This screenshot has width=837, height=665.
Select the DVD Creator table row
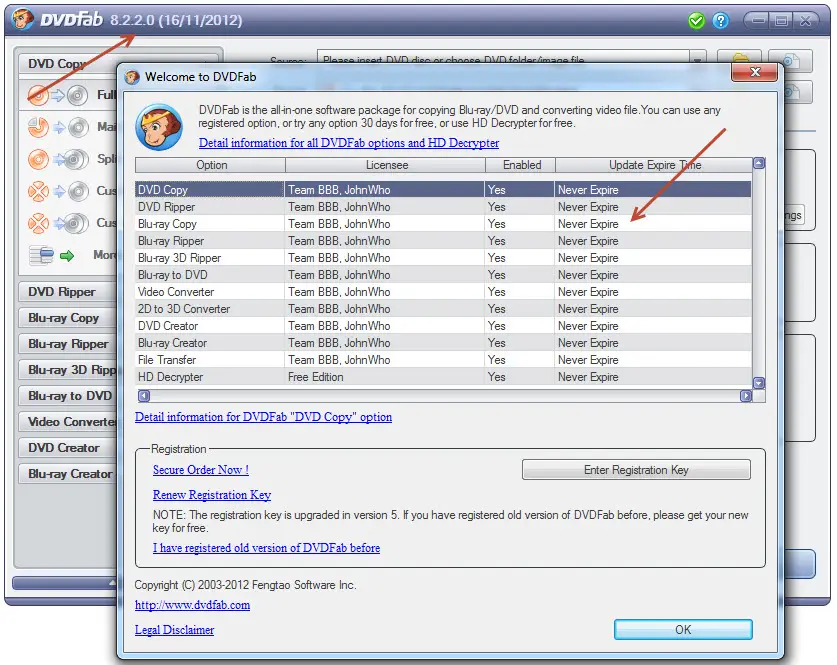(x=443, y=326)
